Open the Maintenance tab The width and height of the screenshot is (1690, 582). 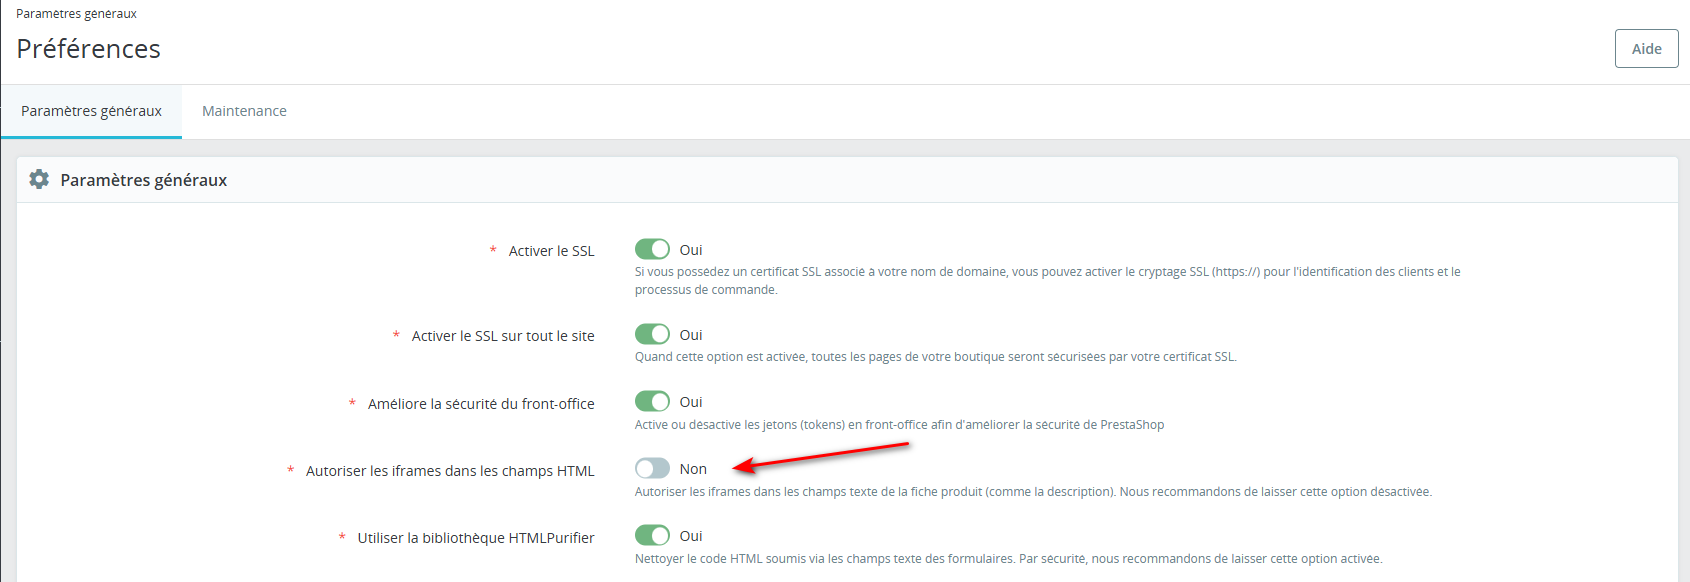[x=244, y=111]
